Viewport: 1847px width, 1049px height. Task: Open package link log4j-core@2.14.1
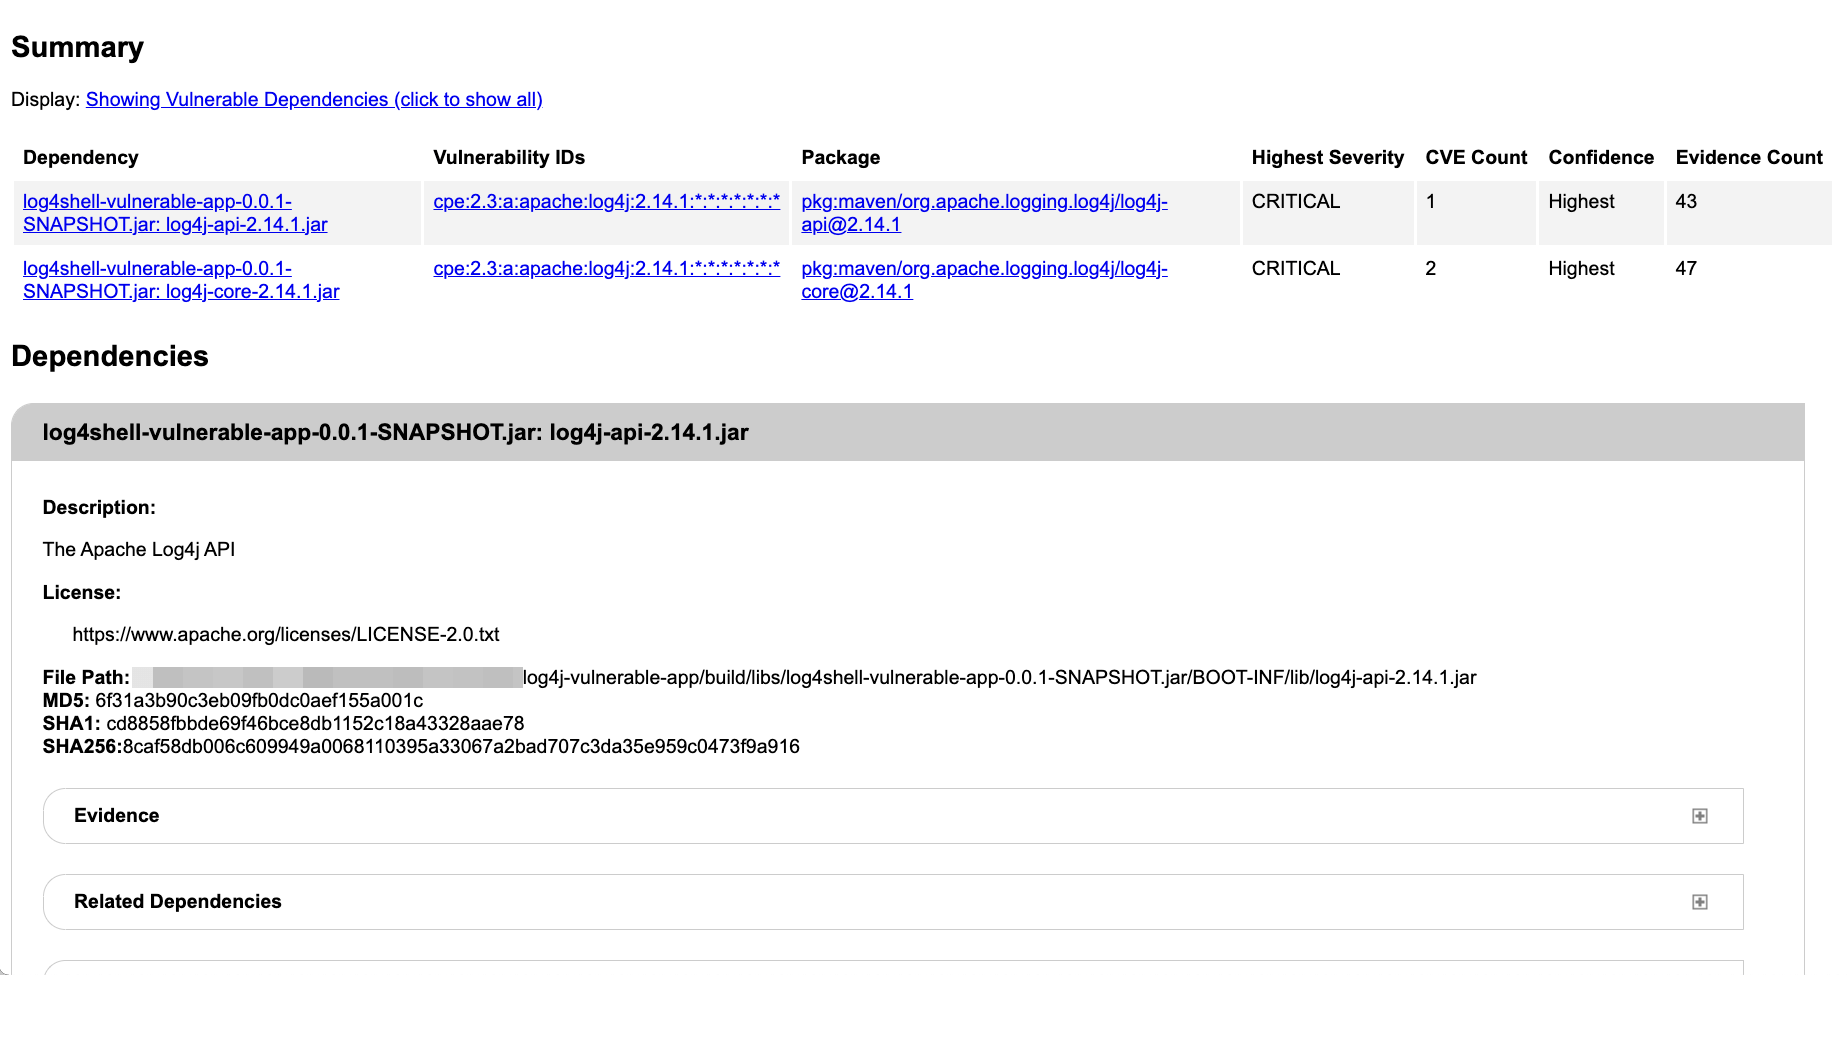click(984, 280)
